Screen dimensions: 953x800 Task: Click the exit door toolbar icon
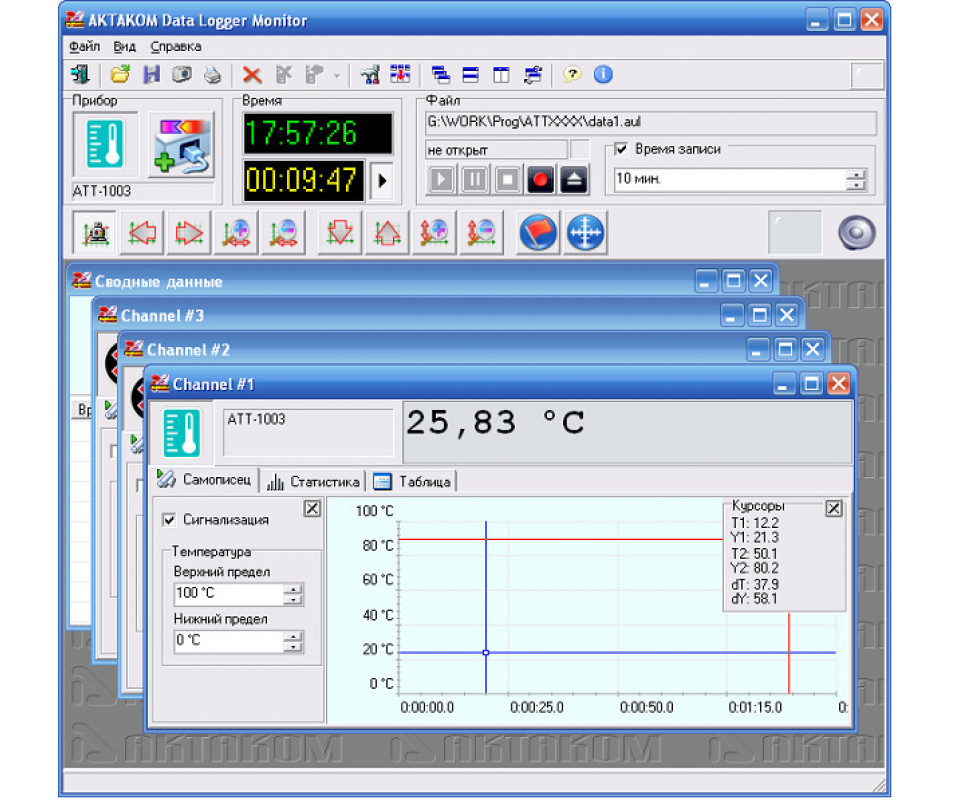(x=80, y=75)
